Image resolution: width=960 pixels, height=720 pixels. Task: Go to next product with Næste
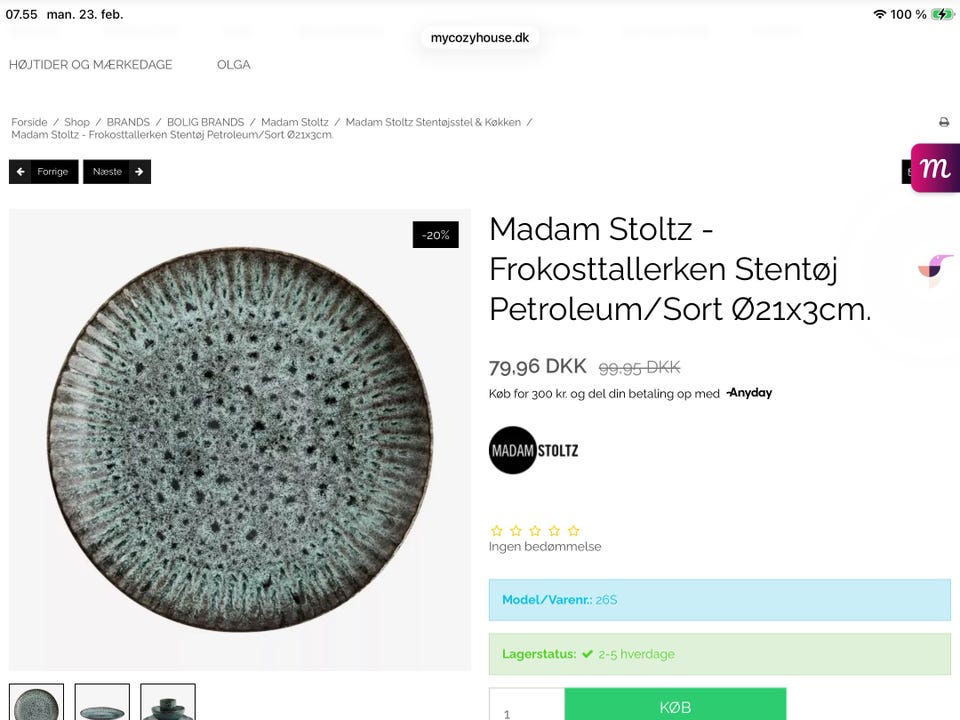point(117,172)
